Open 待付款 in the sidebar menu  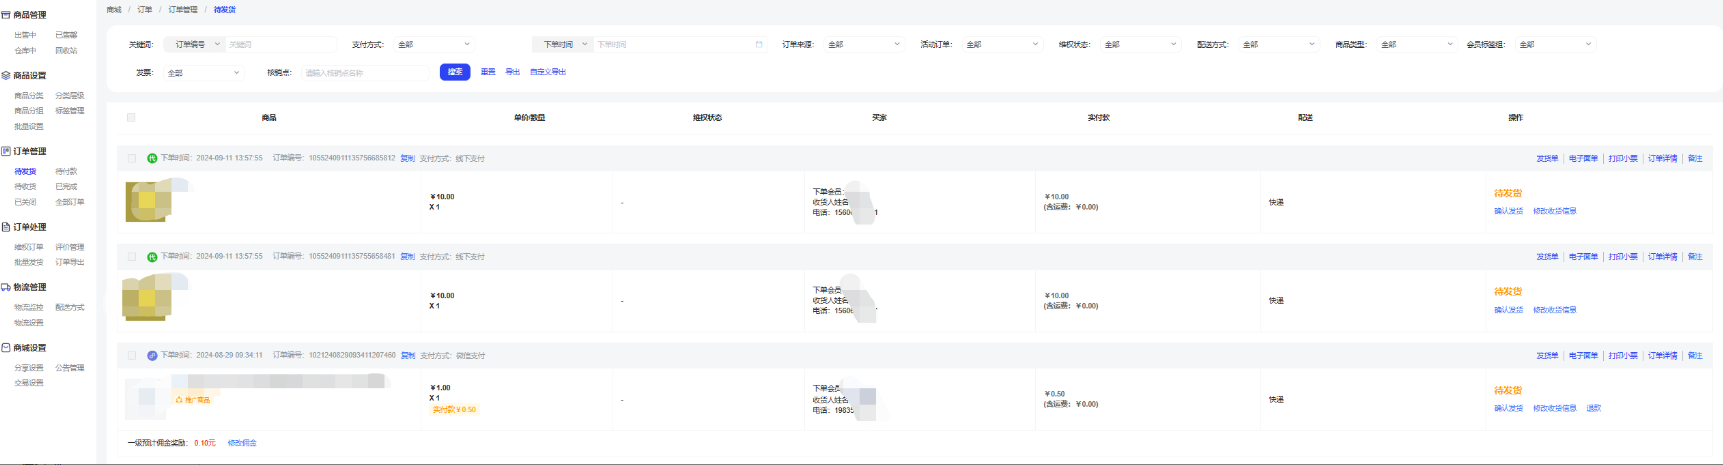click(x=66, y=171)
